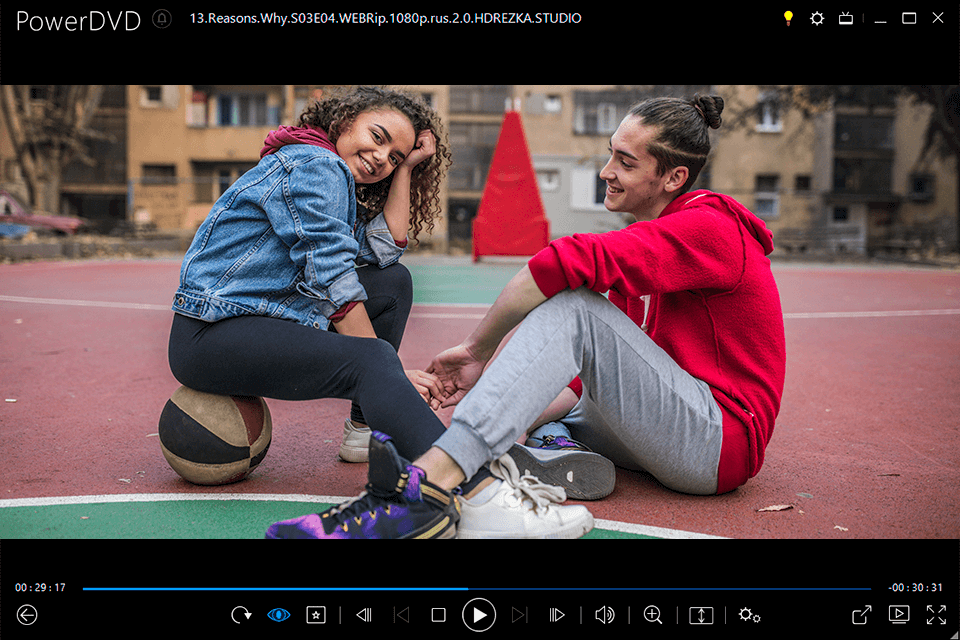Screen dimensions: 960x640
Task: Step backward one frame
Action: tap(364, 615)
